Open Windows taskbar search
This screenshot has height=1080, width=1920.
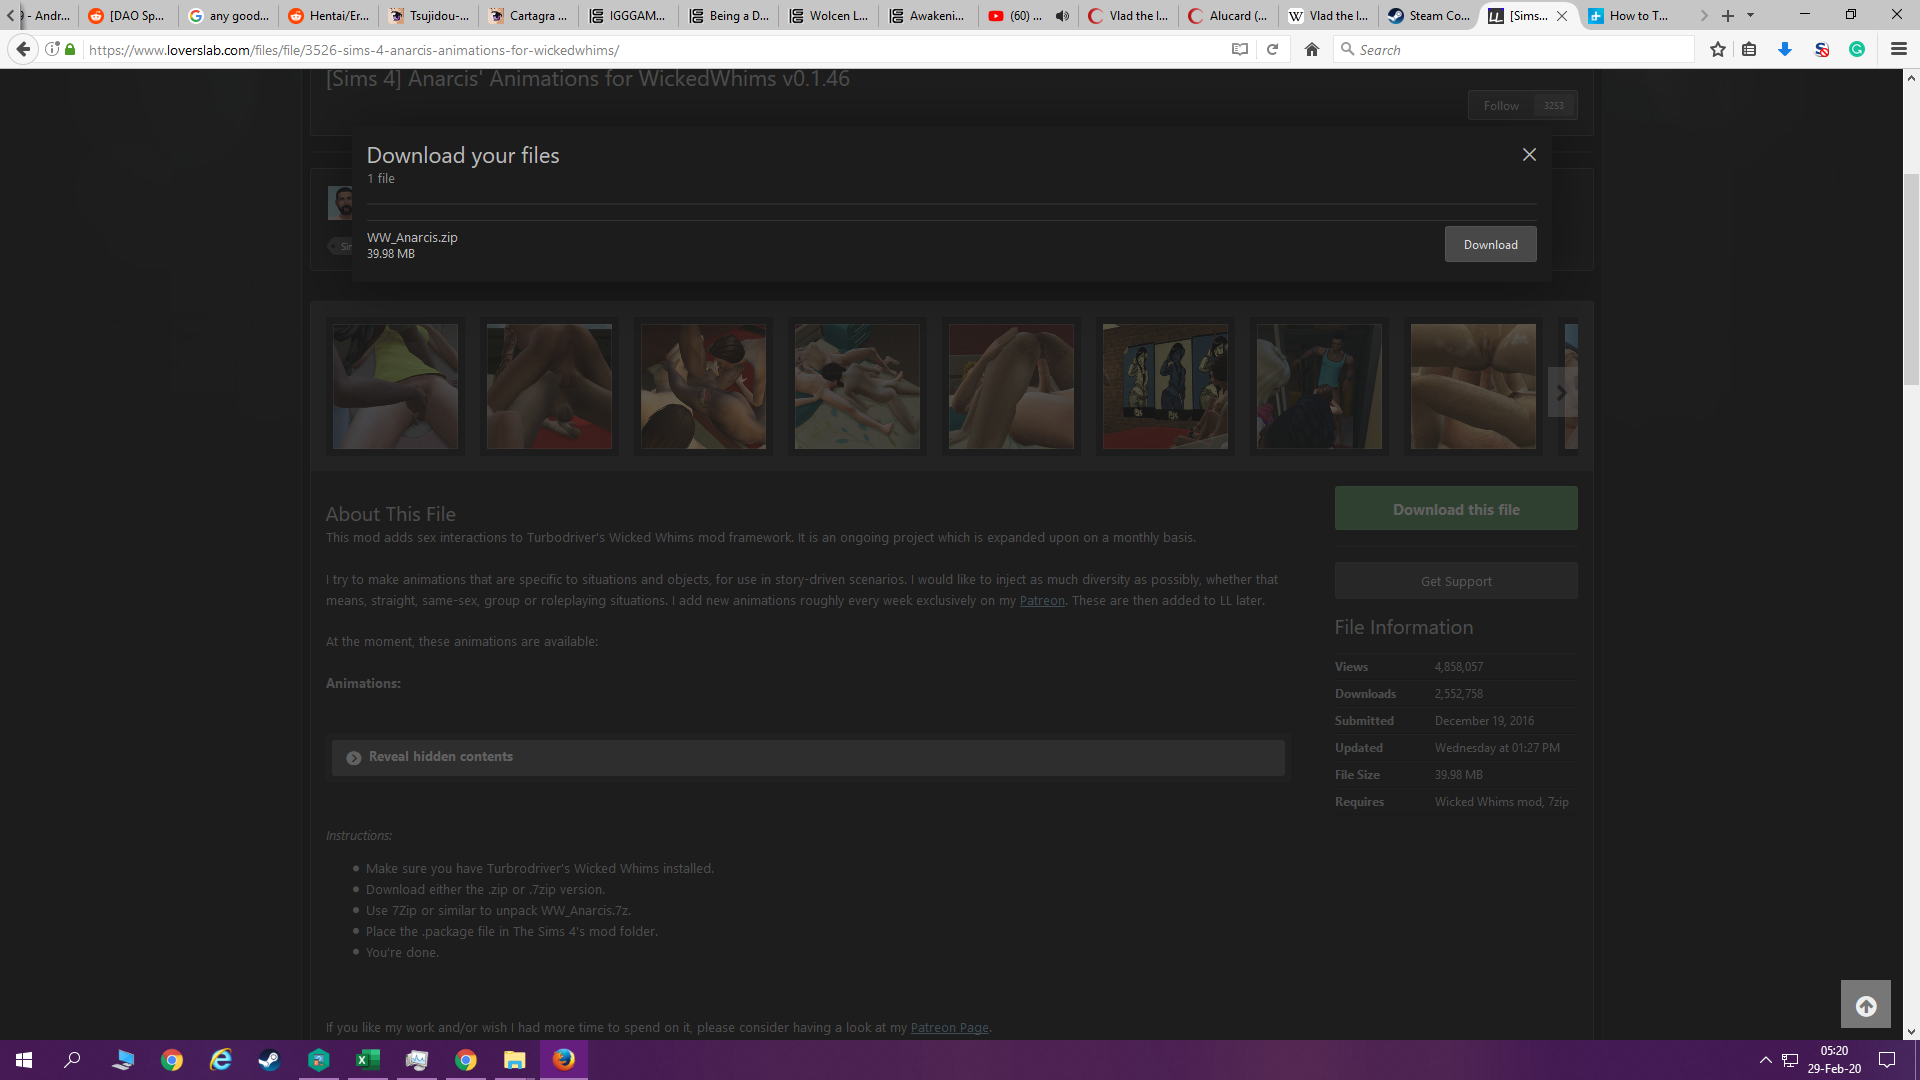click(x=72, y=1060)
